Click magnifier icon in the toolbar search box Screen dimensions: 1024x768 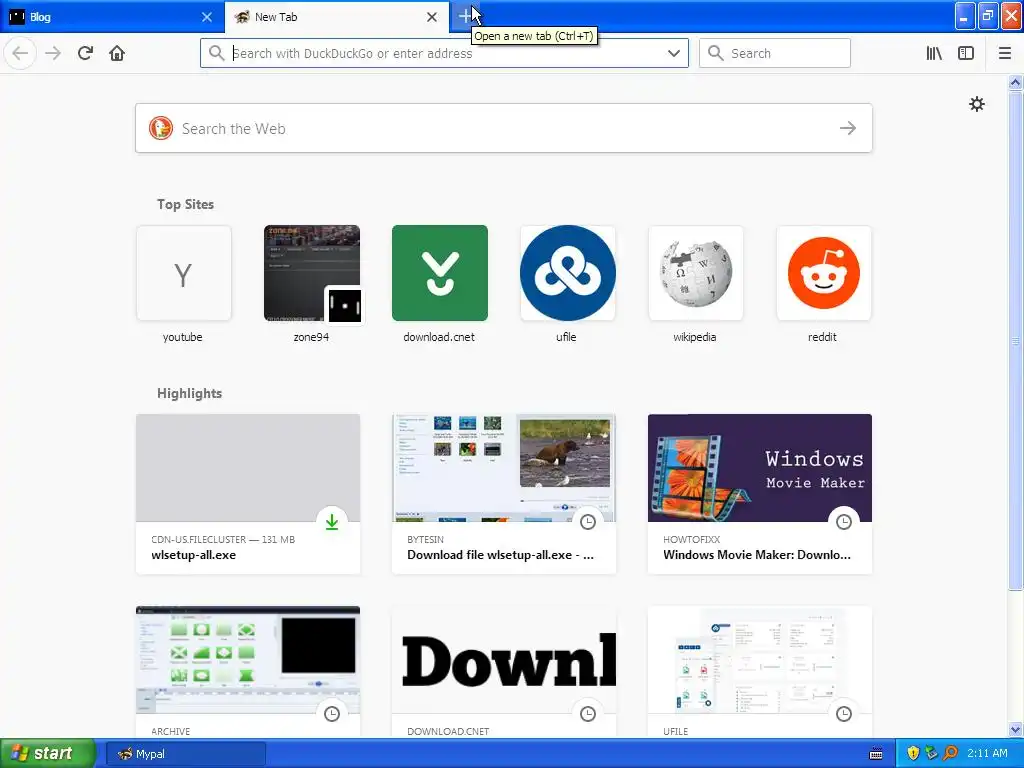(x=716, y=53)
